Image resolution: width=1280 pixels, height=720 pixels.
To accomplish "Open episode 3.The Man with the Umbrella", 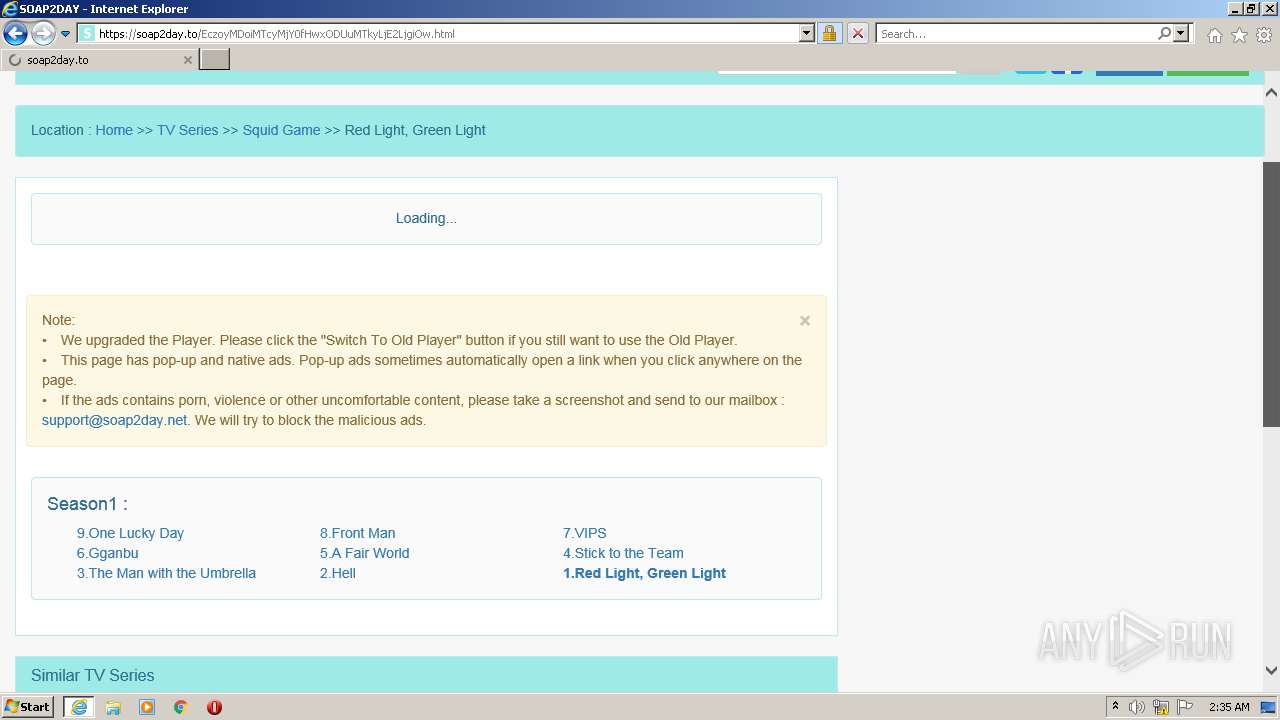I will coord(166,573).
